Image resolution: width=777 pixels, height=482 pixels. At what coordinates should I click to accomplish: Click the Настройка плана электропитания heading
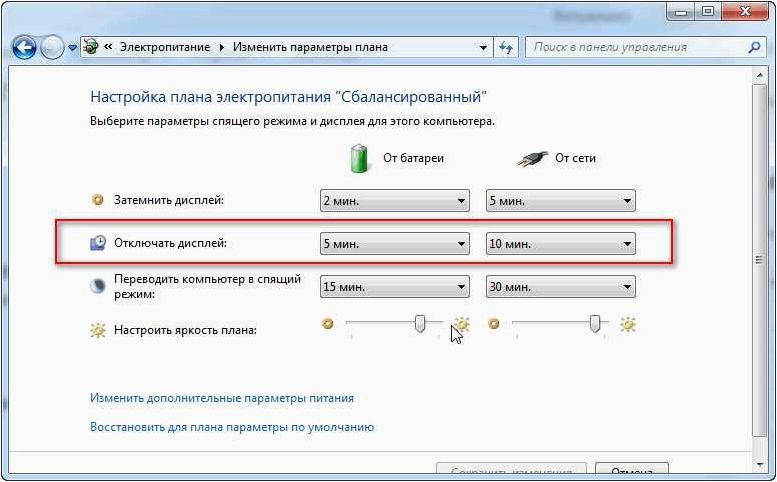point(288,97)
